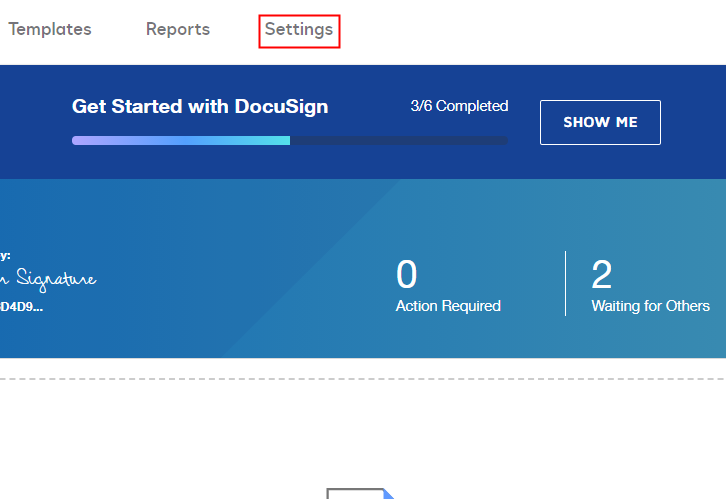Open the 0 Action Required count
Screen dimensions: 726x499
coord(448,285)
